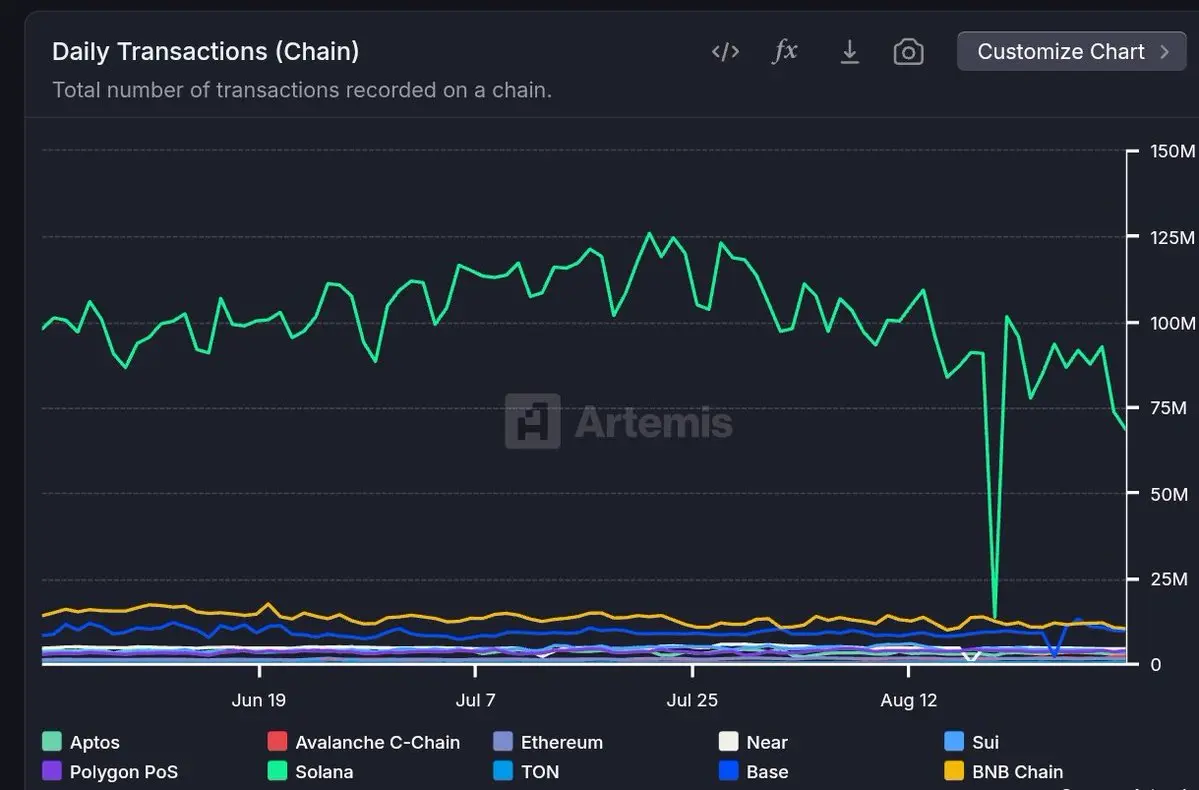This screenshot has width=1199, height=790.
Task: Click the 100M y-axis label
Action: (x=1172, y=323)
